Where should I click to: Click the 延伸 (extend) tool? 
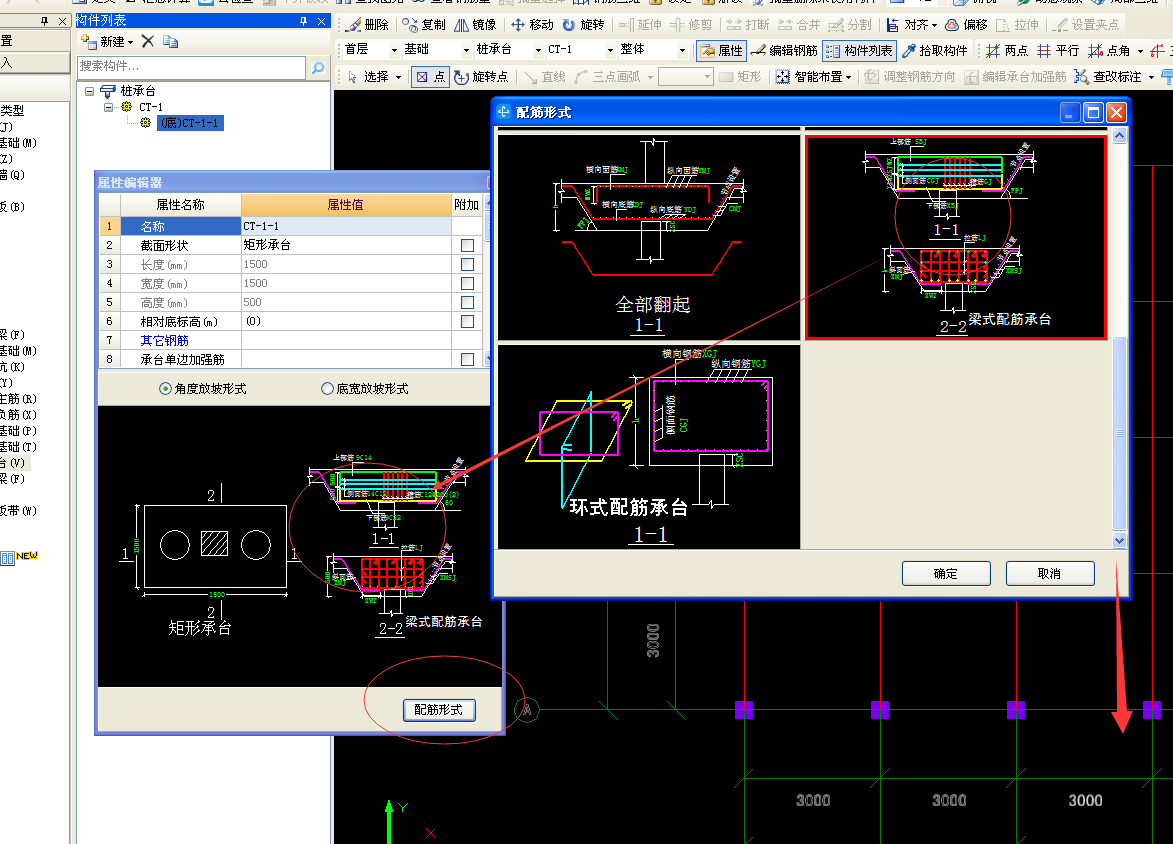[640, 25]
